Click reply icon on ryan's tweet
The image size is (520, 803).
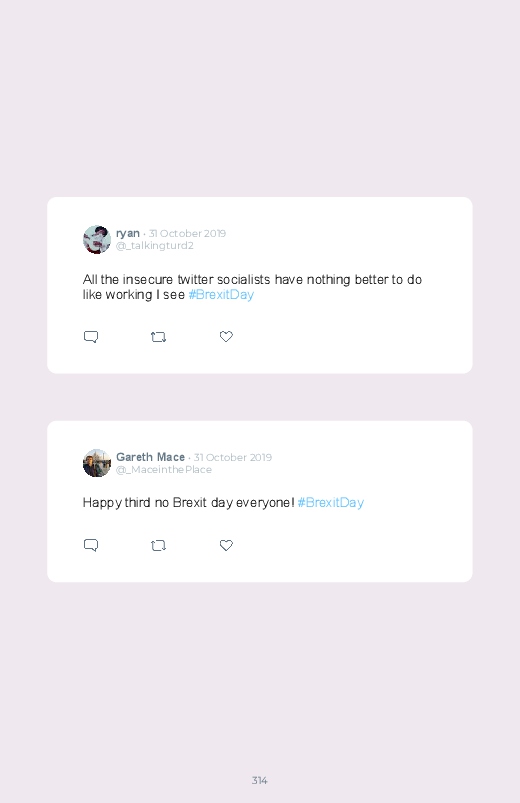point(91,337)
